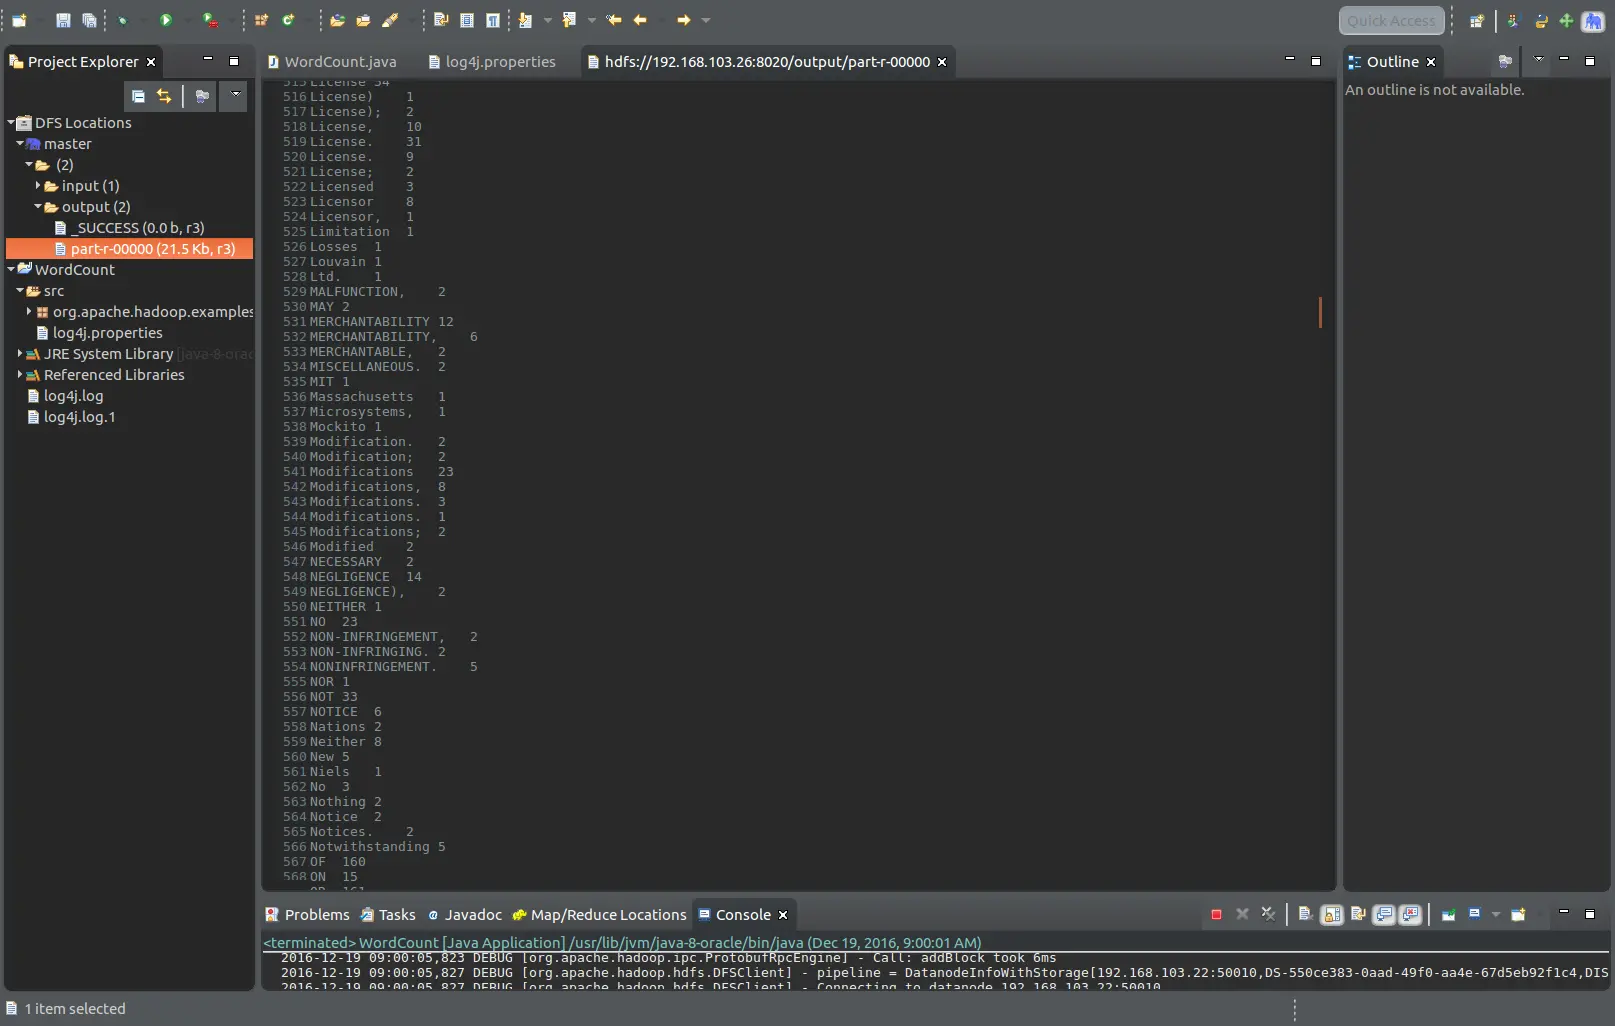Collapse the DFS Locations tree node
The height and width of the screenshot is (1026, 1615).
pos(11,122)
